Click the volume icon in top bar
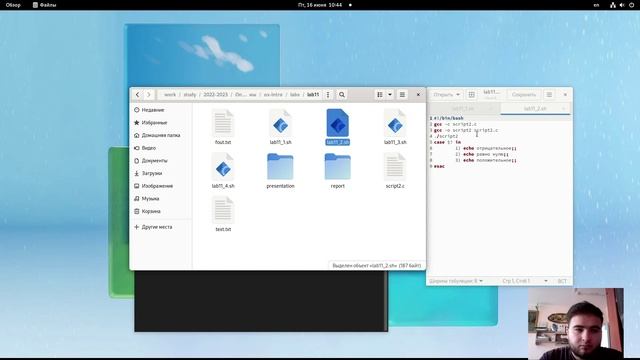The height and width of the screenshot is (360, 640). tap(622, 5)
